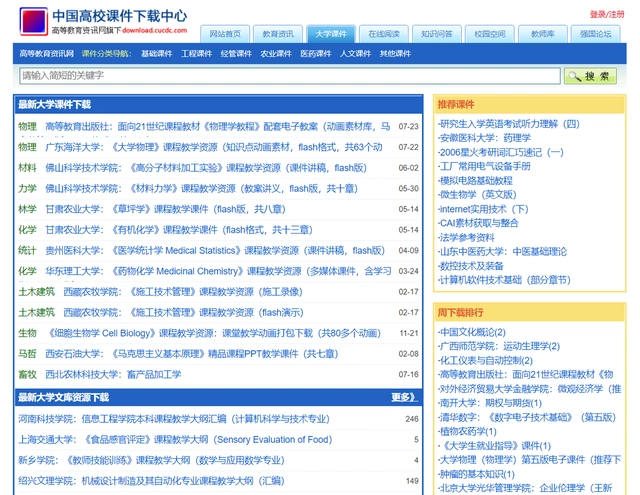Open 2006星火考研词汇巧速记 link

(501, 152)
